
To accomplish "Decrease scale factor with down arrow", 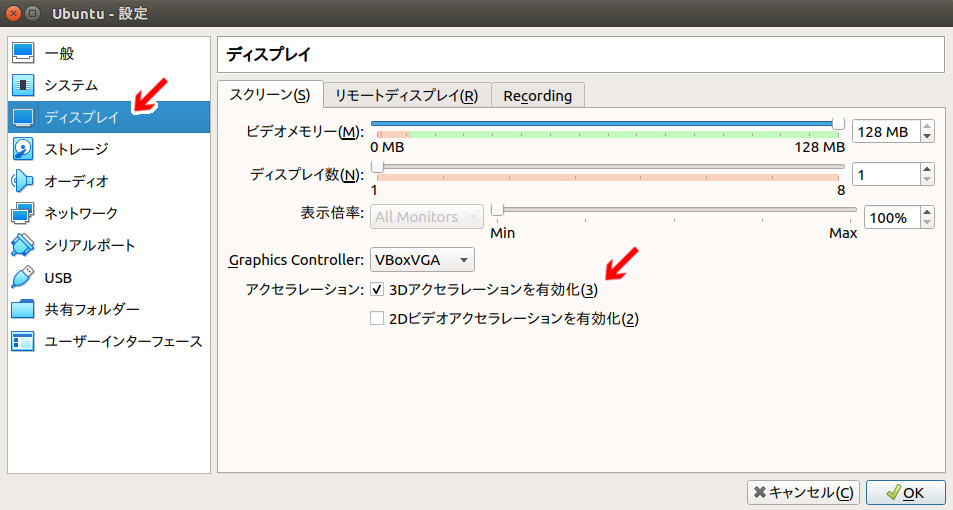I will click(927, 223).
